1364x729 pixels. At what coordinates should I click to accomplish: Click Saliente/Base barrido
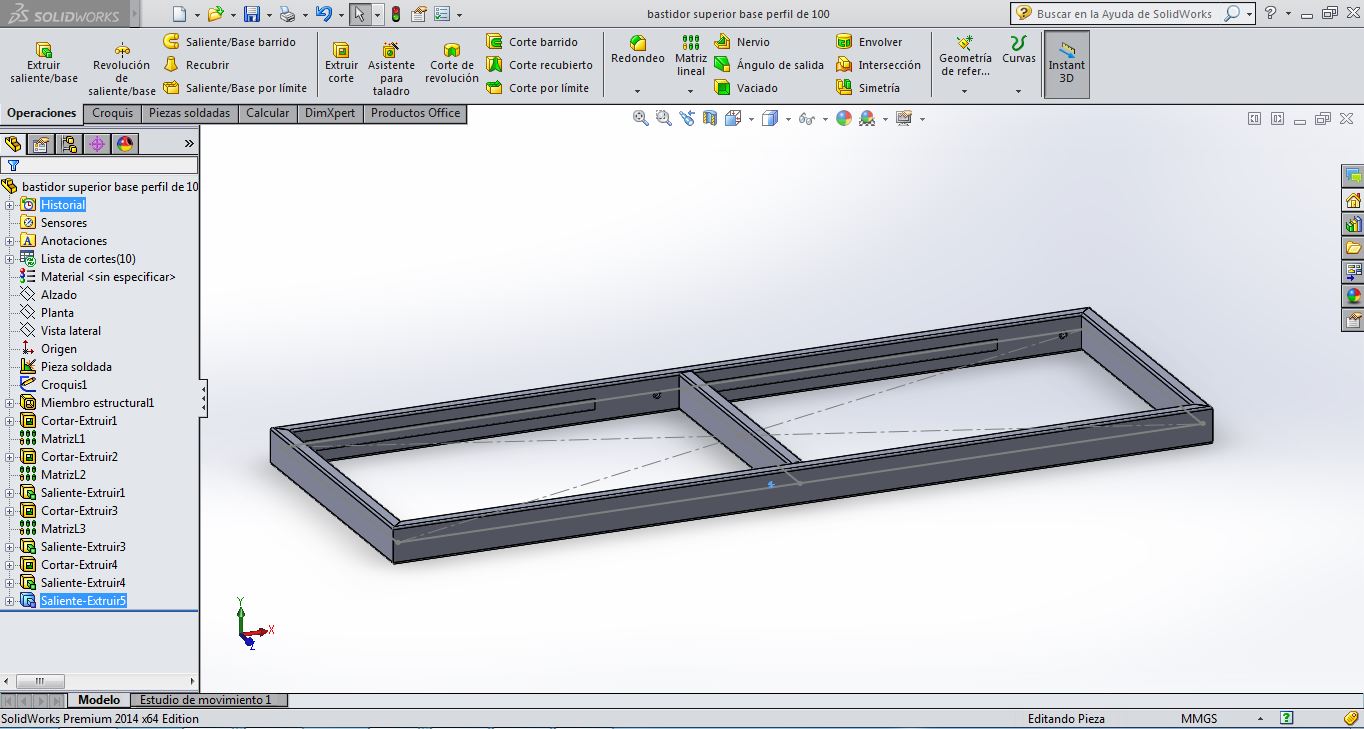(229, 42)
